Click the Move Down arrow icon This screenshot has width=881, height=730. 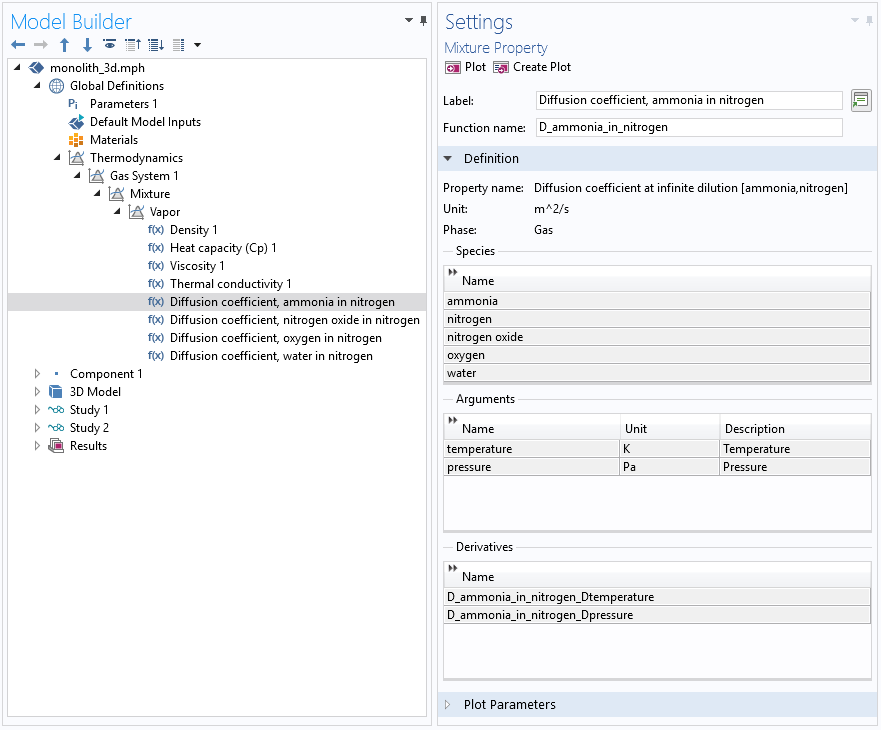[x=87, y=45]
